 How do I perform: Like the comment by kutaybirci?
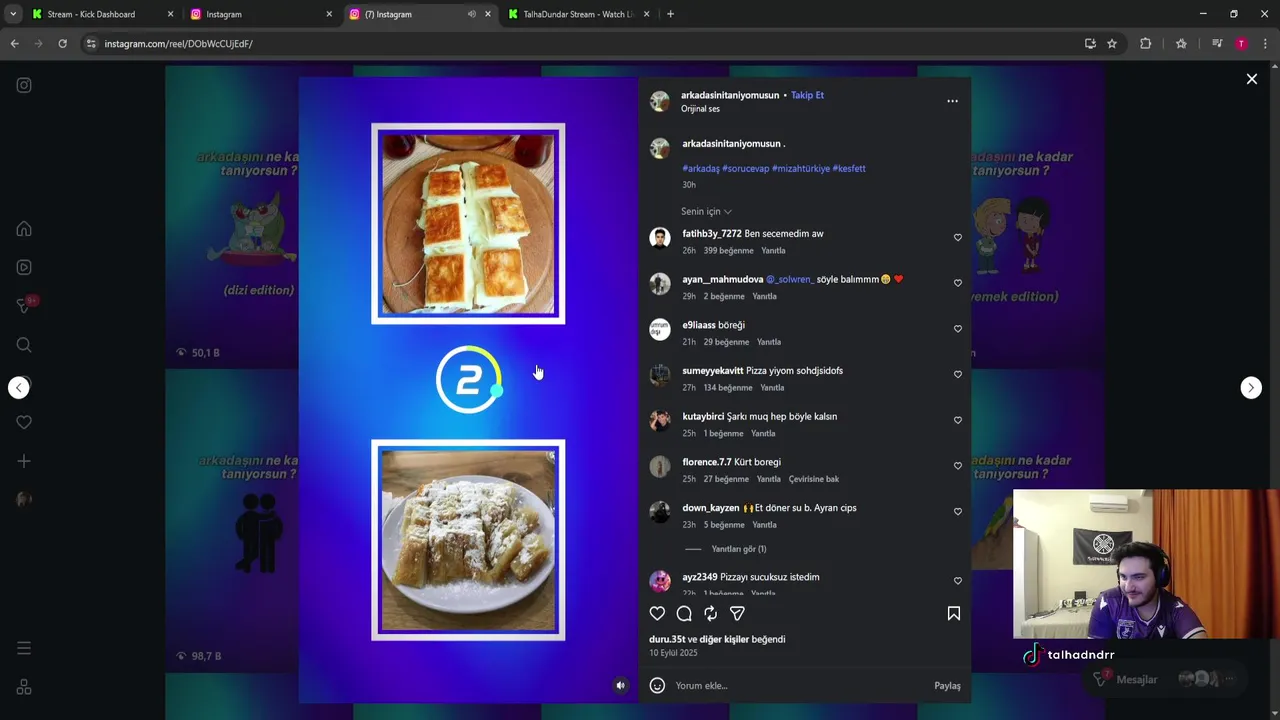coord(957,421)
